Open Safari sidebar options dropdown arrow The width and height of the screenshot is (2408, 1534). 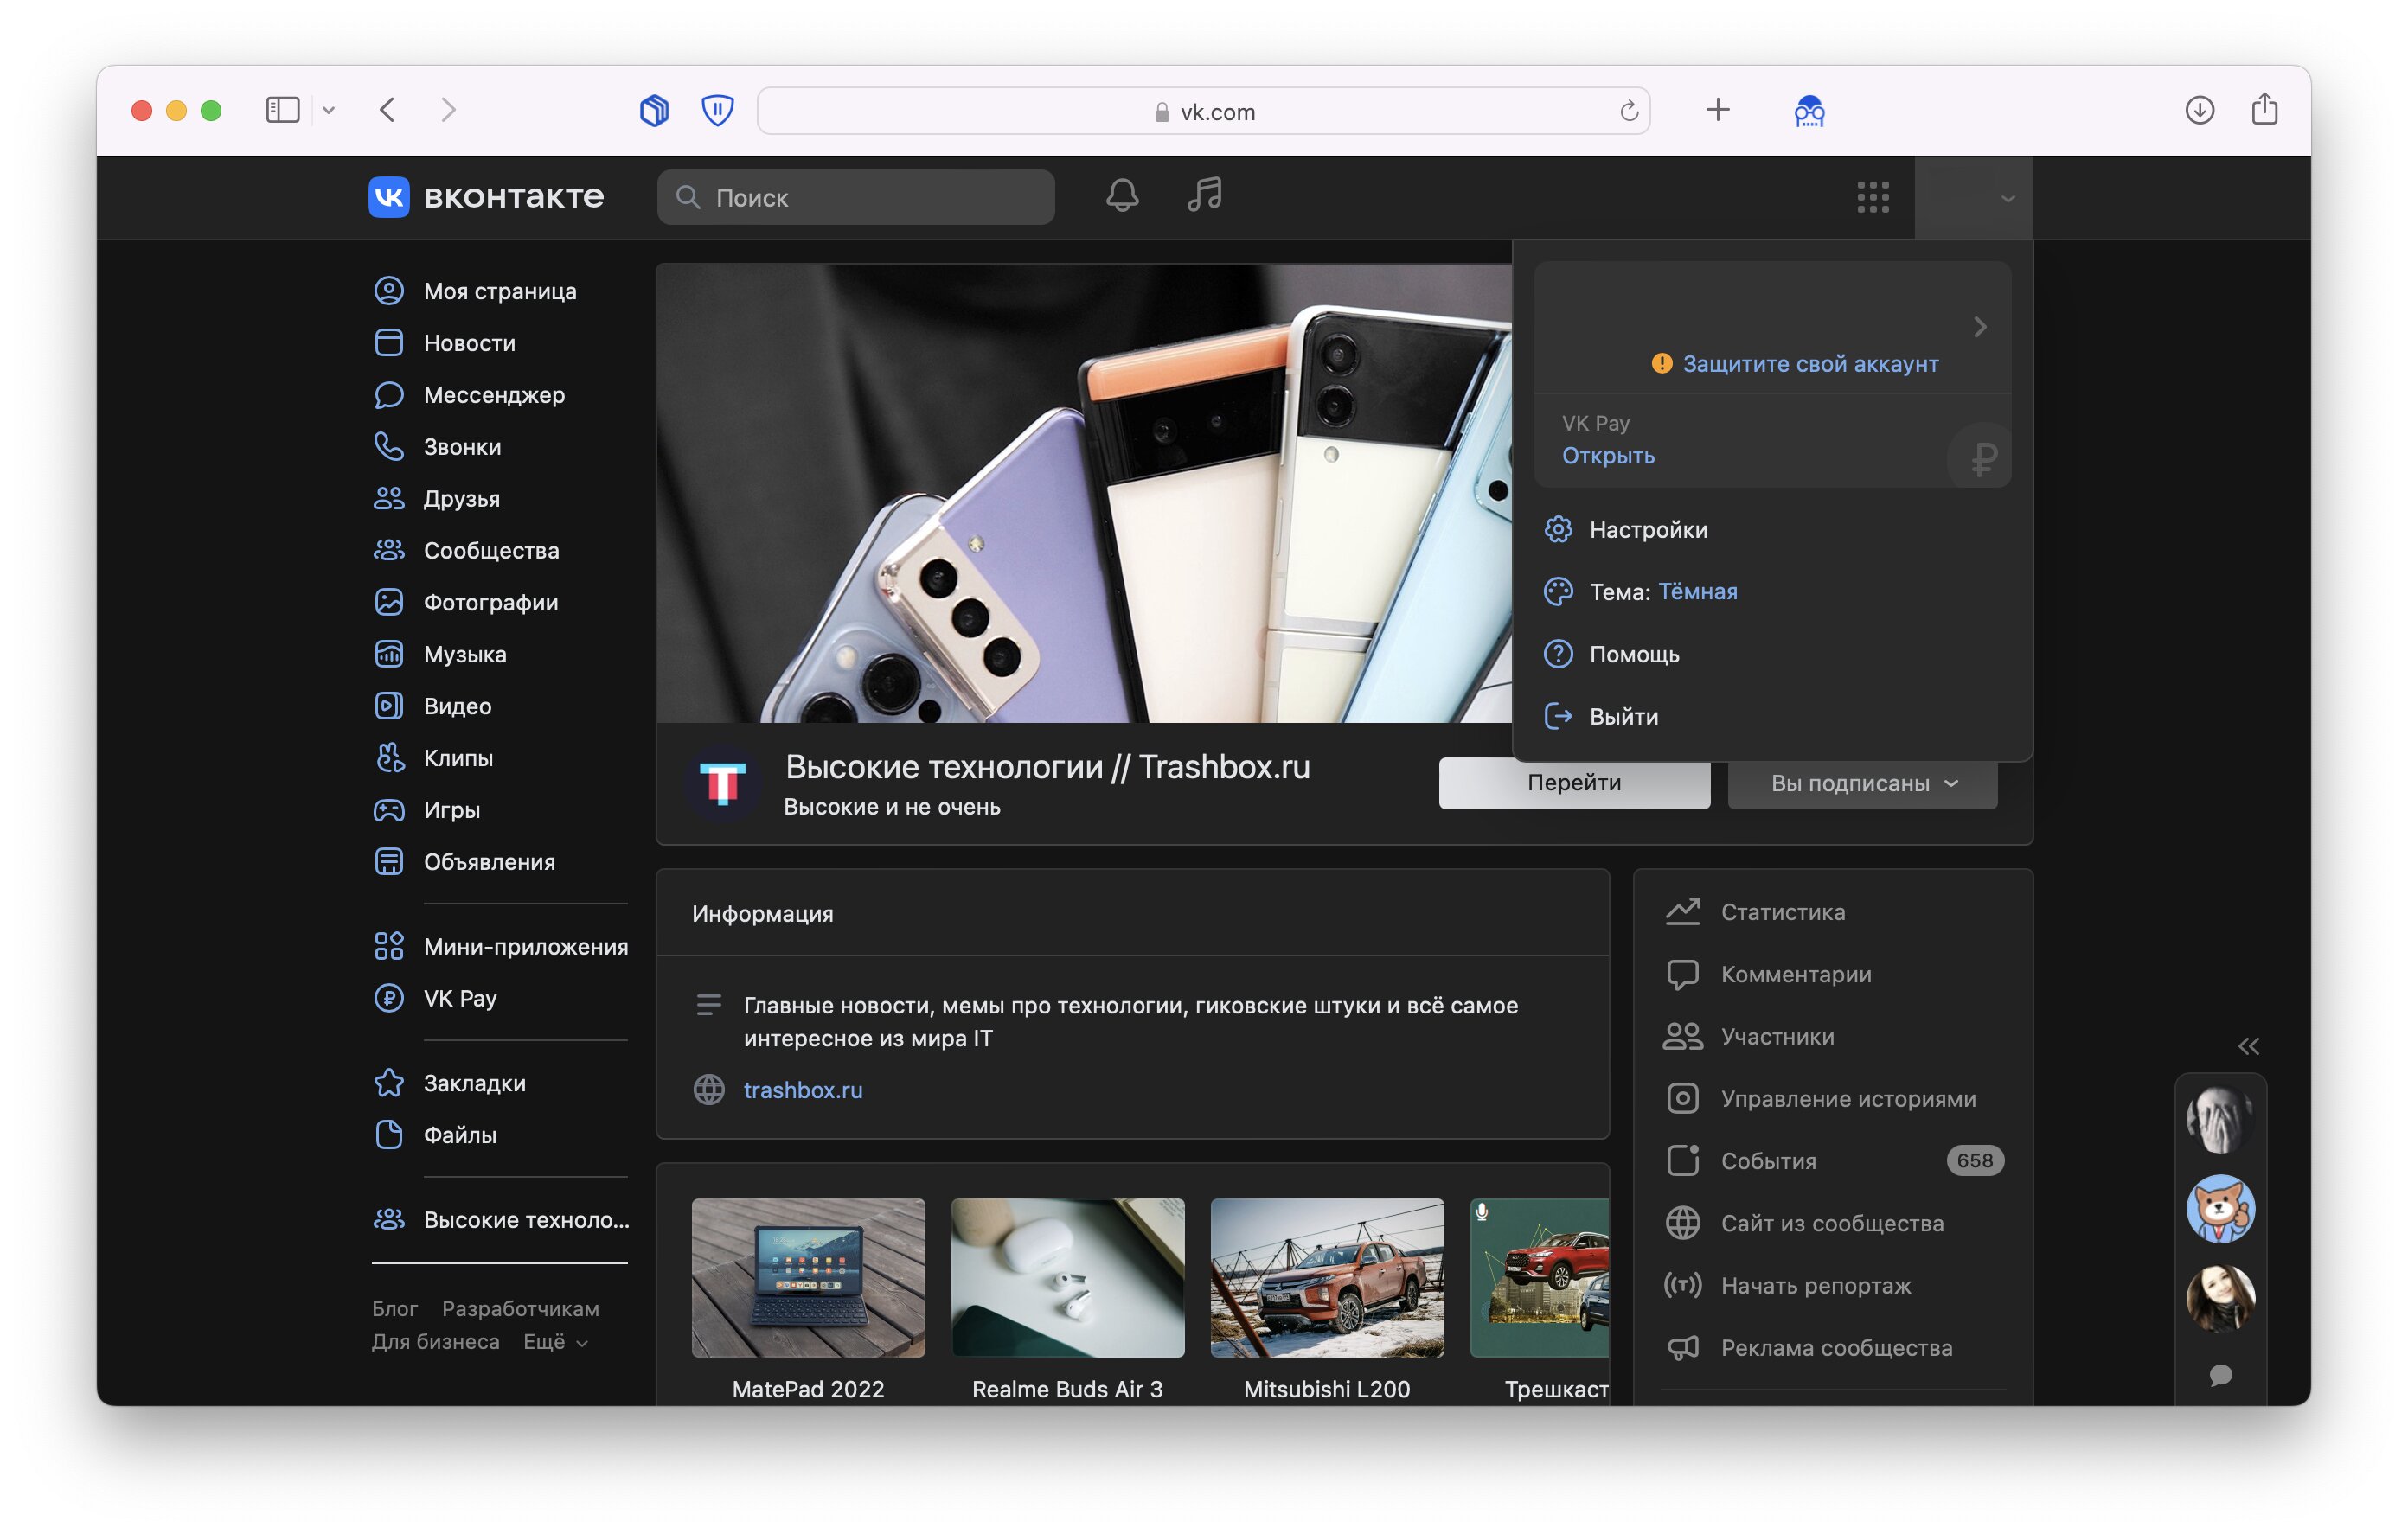pyautogui.click(x=328, y=111)
